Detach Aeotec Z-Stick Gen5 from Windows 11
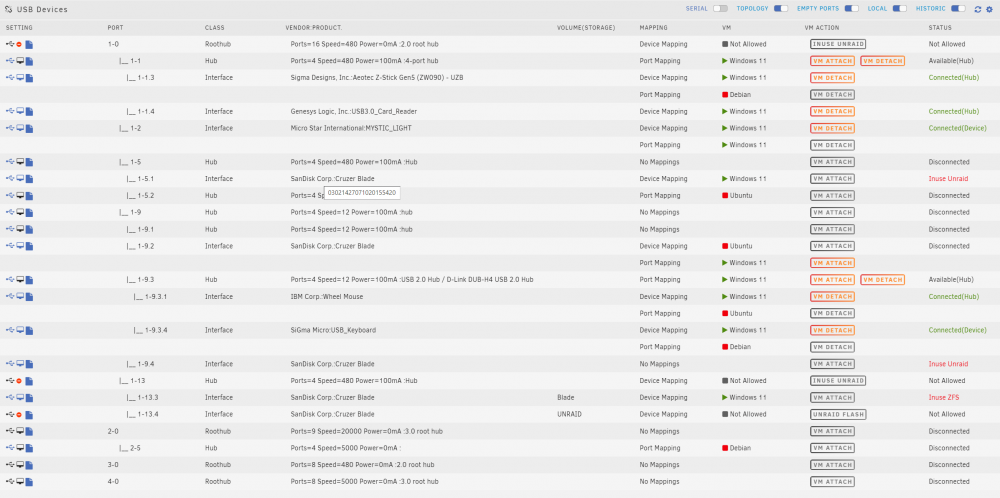The height and width of the screenshot is (498, 1000). click(x=832, y=78)
